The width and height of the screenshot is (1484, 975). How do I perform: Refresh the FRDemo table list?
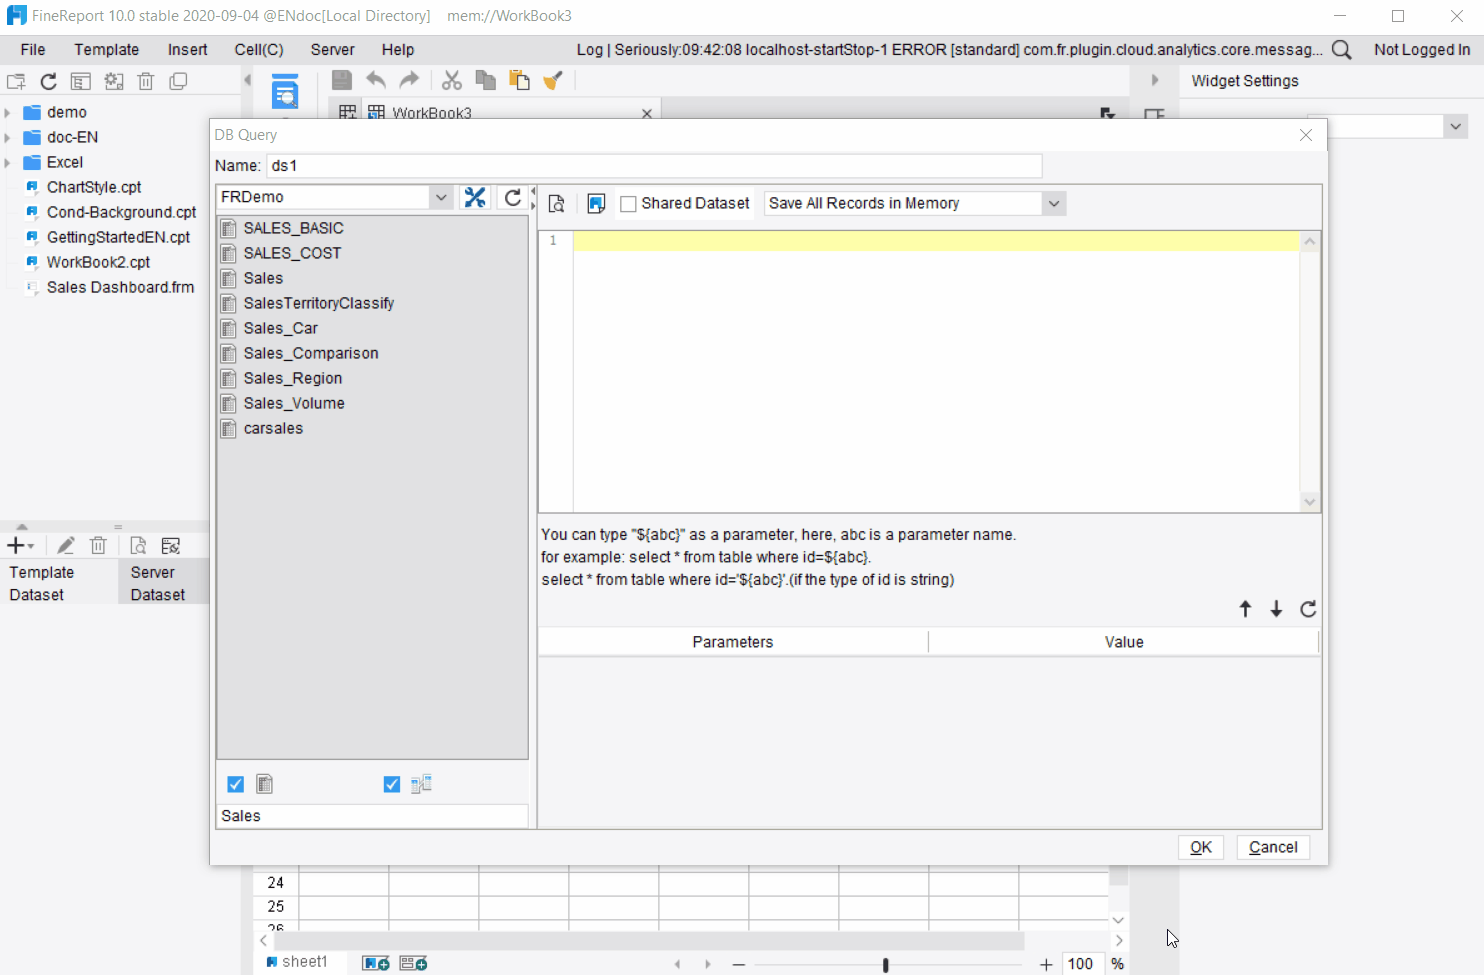513,198
